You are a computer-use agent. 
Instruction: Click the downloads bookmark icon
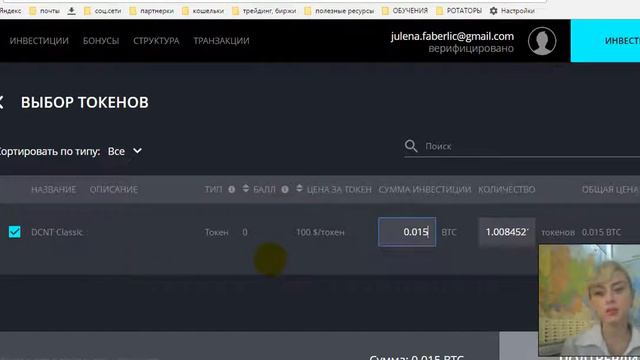click(71, 11)
